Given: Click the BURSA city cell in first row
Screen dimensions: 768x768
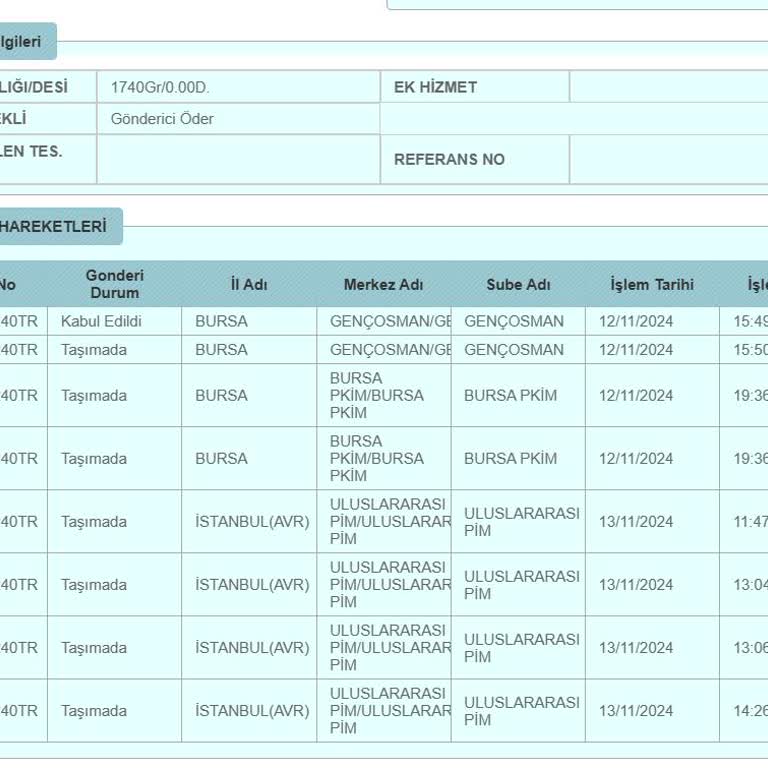Looking at the screenshot, I should click(221, 321).
